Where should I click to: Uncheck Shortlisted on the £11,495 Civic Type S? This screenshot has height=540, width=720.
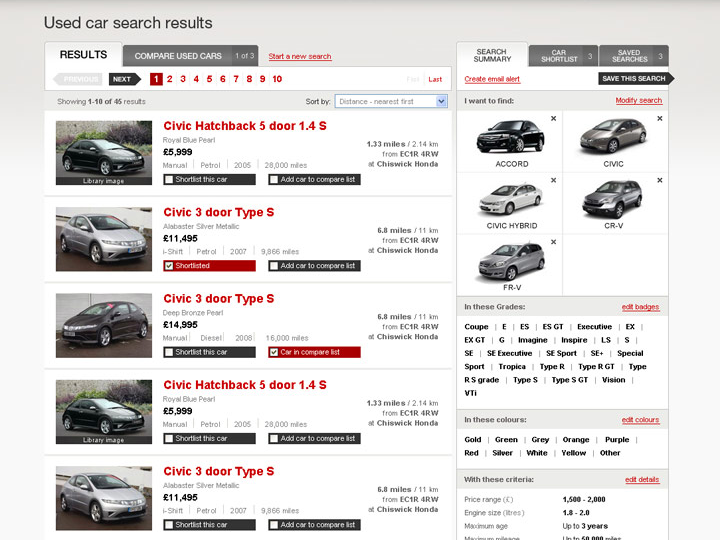169,266
